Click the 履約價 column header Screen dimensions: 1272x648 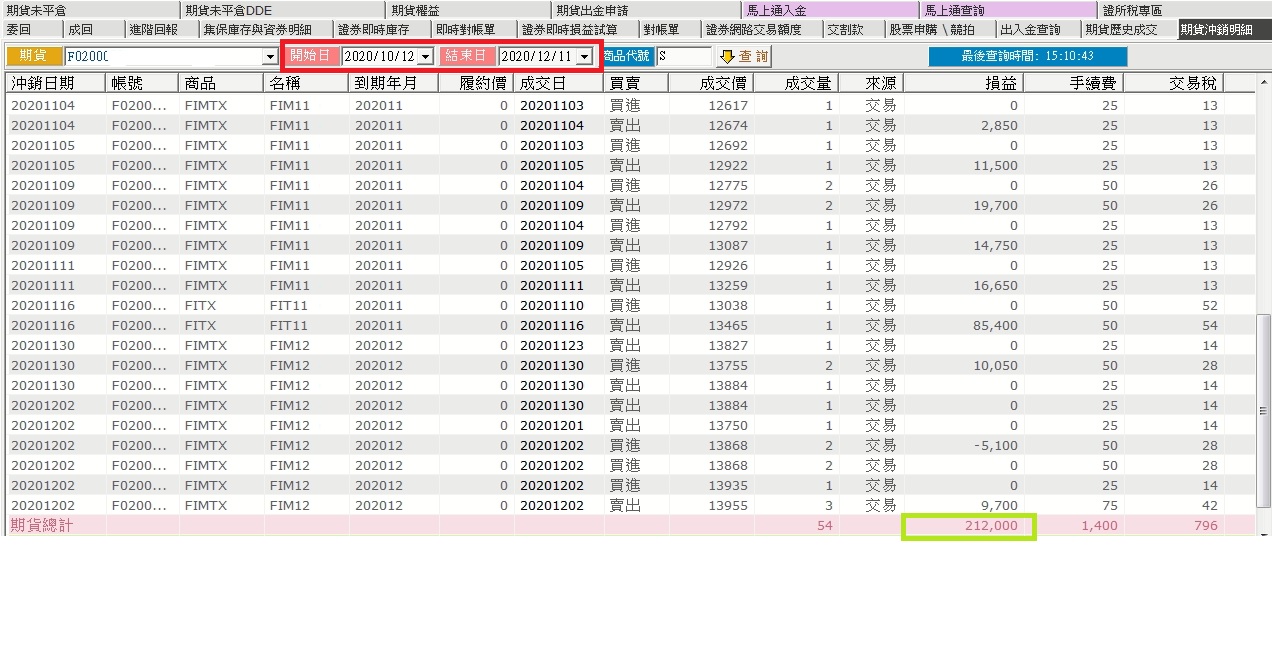coord(475,83)
